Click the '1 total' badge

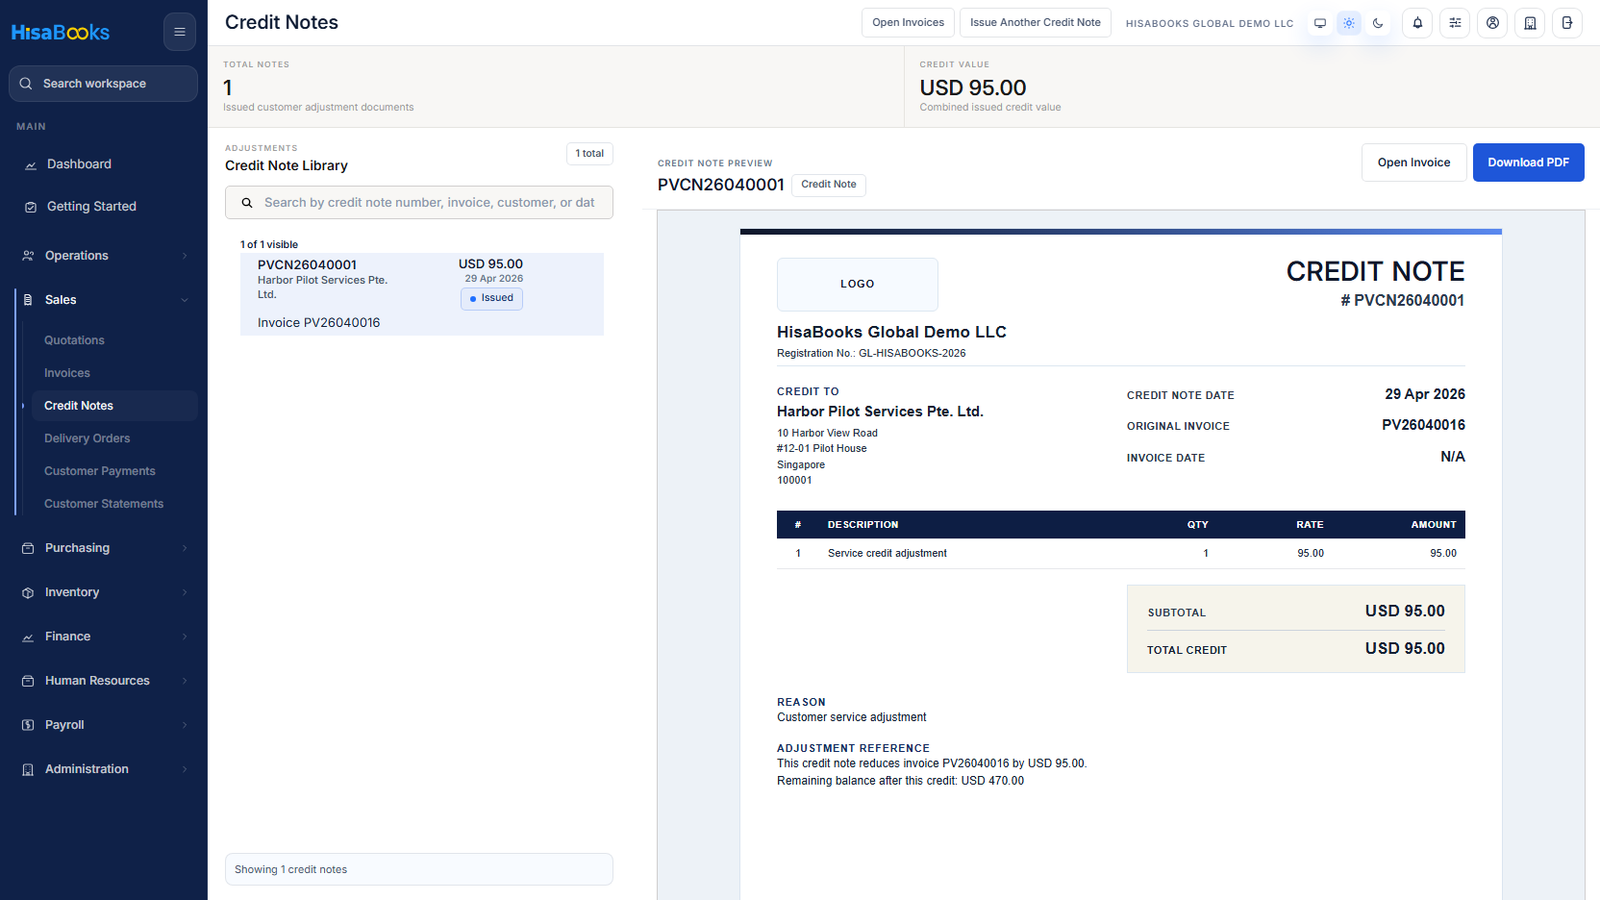589,154
